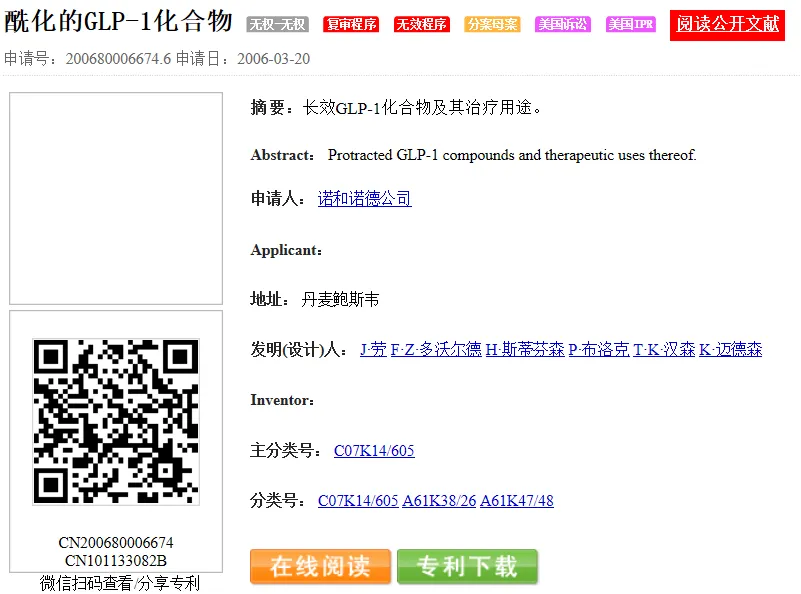
Task: Open inventor link H·斯蒂芬森
Action: click(x=525, y=350)
